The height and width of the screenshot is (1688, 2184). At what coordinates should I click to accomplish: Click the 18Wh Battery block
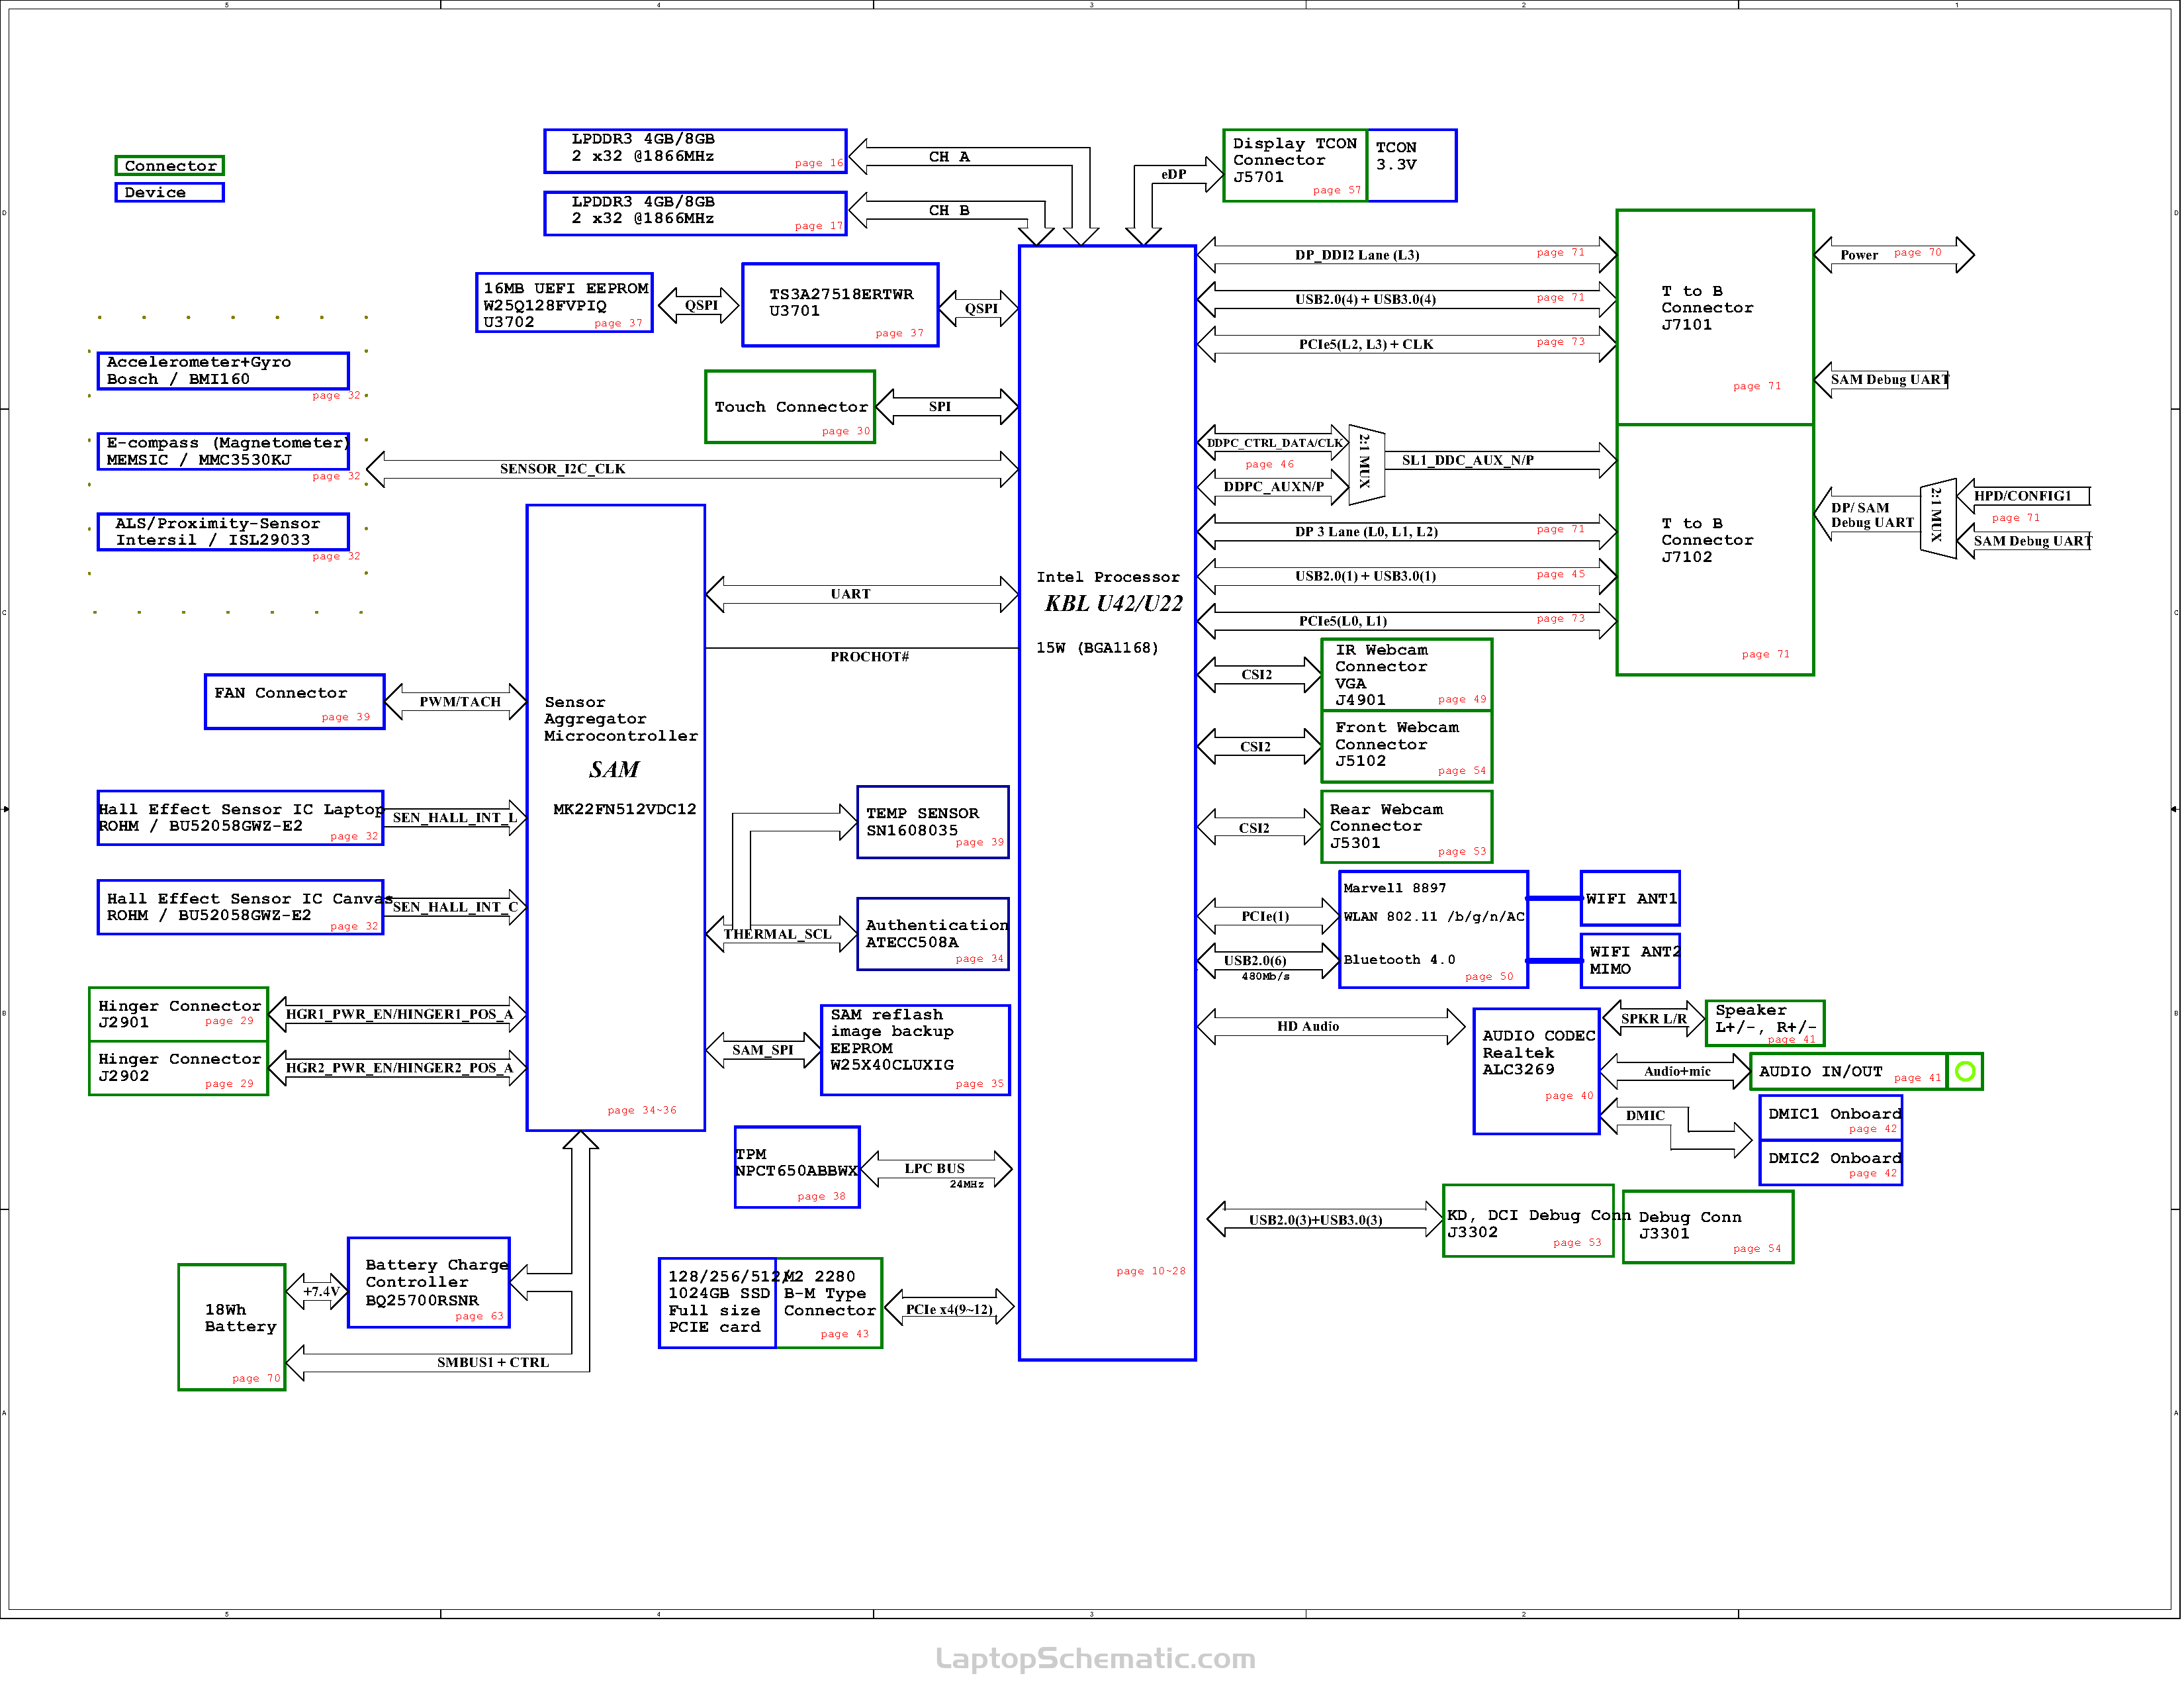point(232,1327)
